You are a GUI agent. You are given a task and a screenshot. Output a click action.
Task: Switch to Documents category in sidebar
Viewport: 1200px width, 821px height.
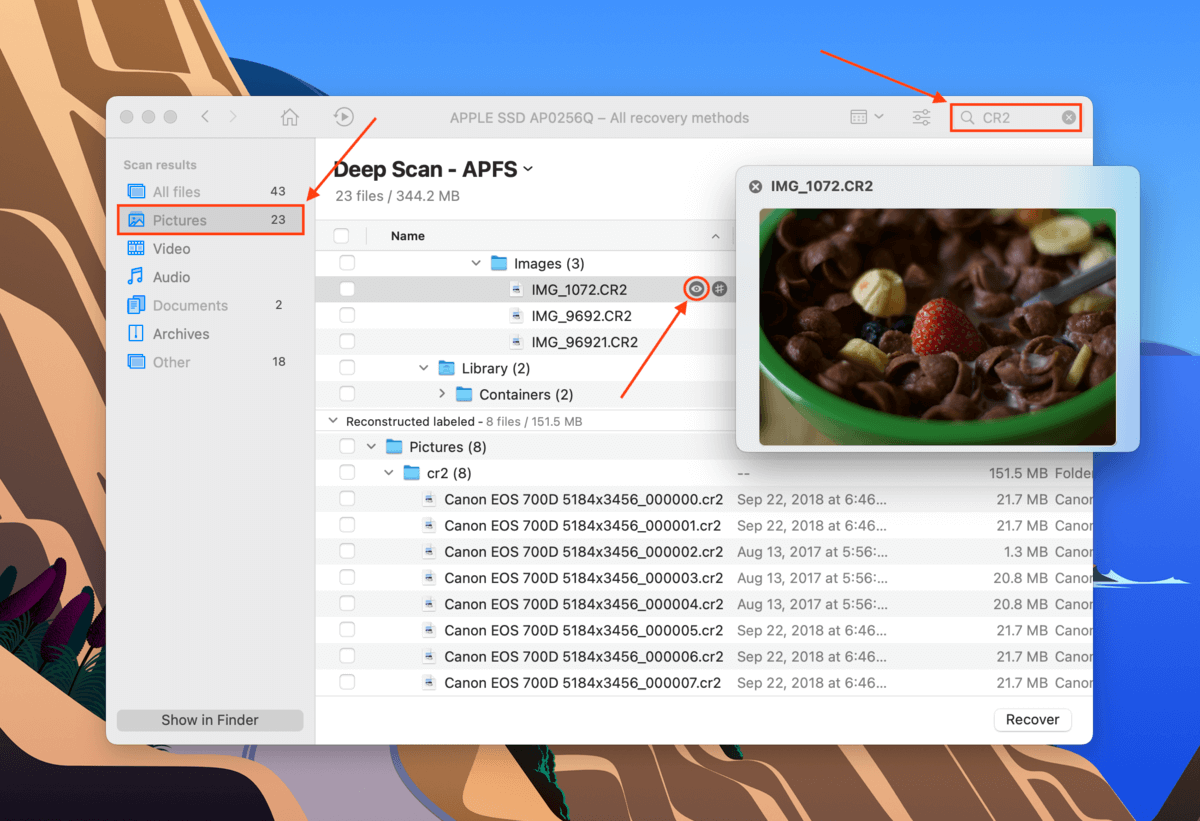[x=190, y=305]
